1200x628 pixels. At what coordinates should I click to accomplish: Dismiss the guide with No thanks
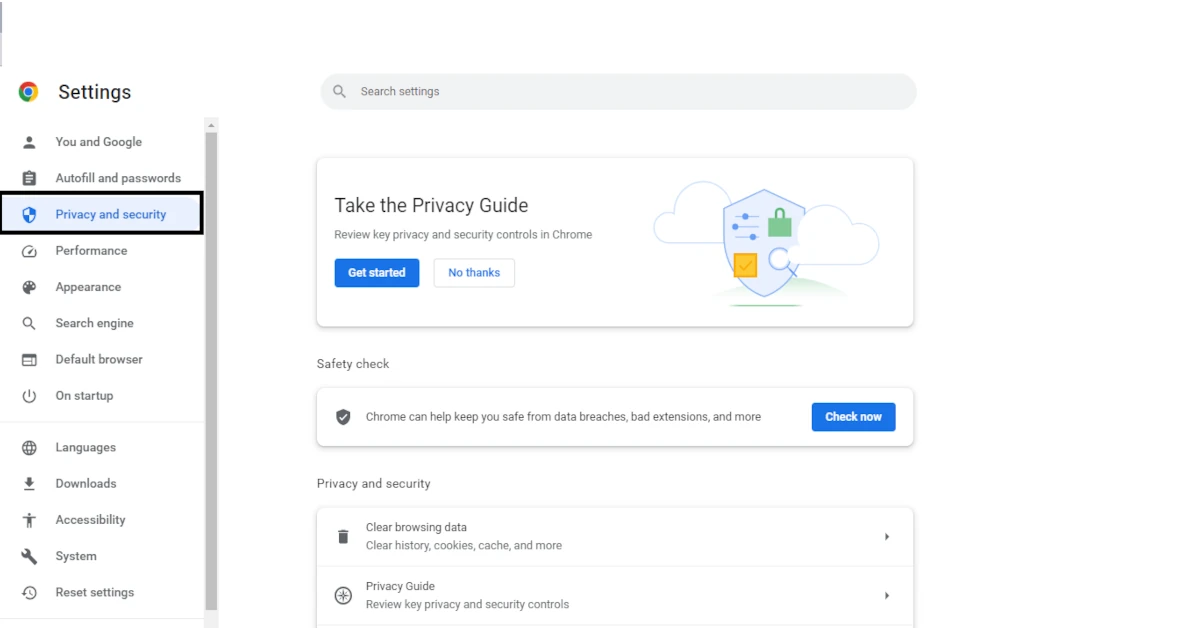click(474, 273)
